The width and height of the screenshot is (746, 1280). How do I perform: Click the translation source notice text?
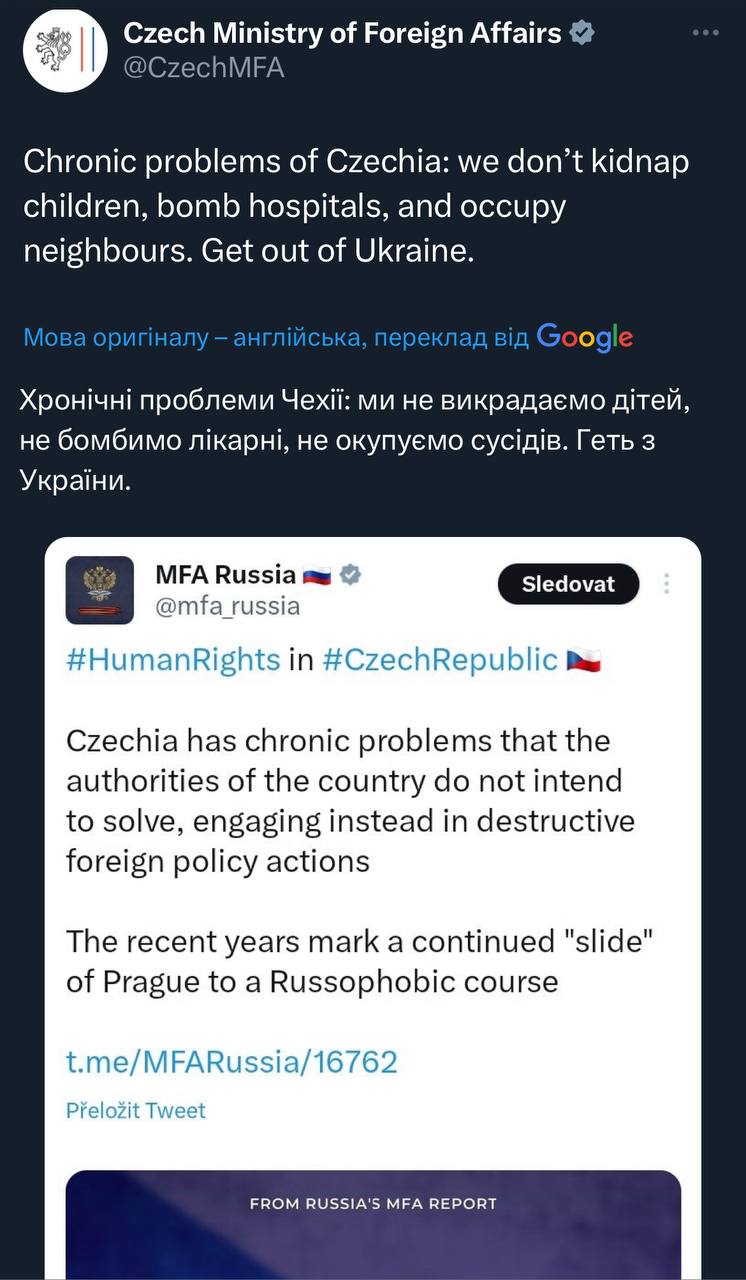click(275, 338)
